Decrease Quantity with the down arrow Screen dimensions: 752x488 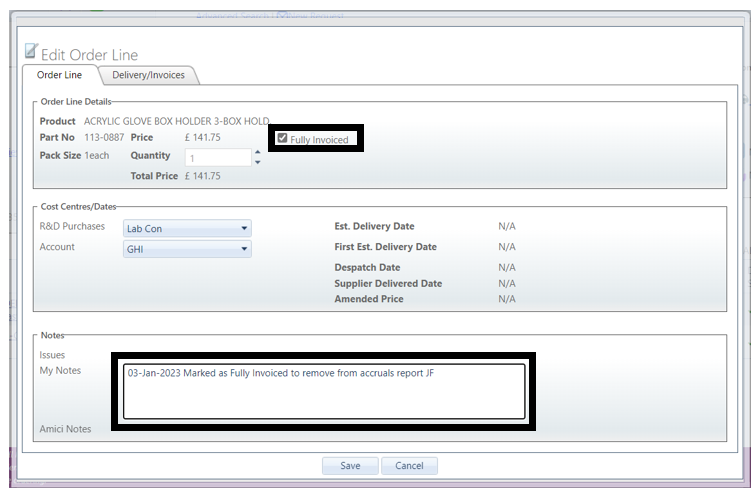click(258, 163)
